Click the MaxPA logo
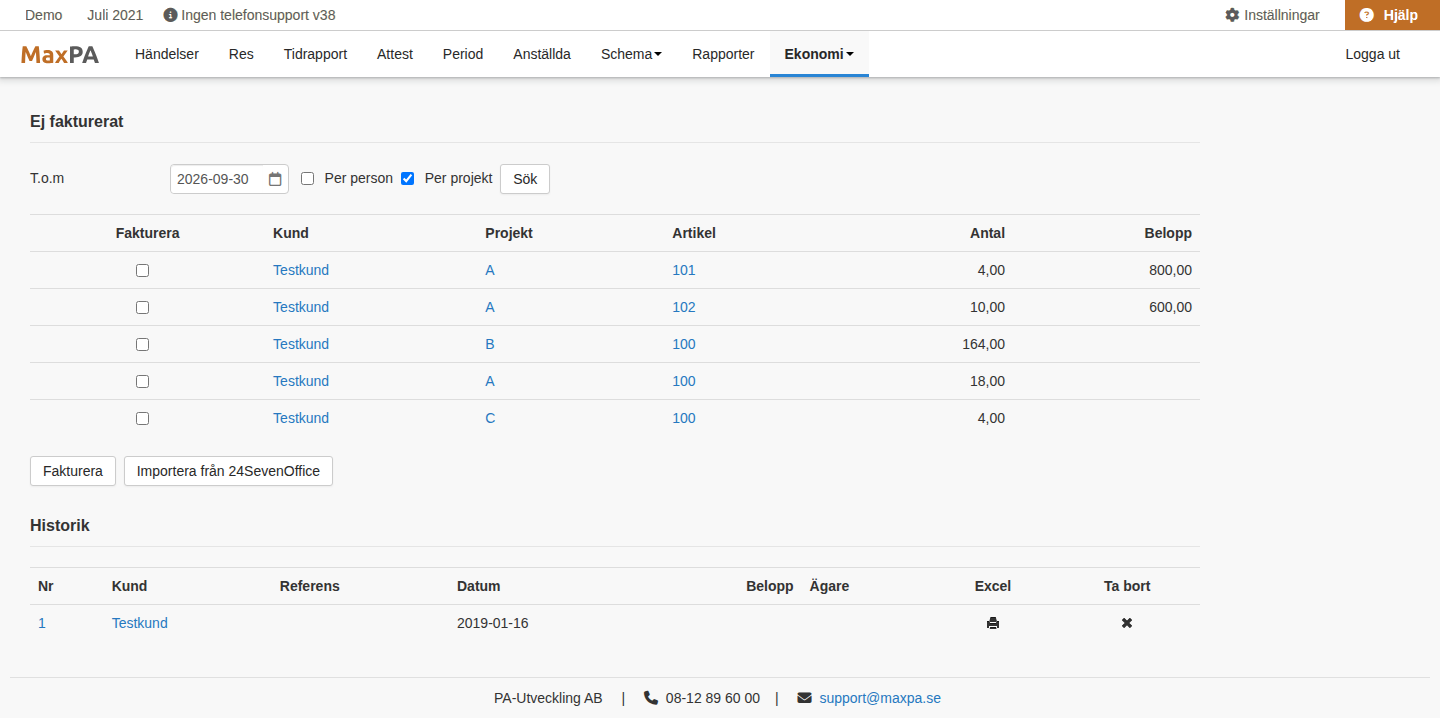Viewport: 1440px width, 718px height. point(60,55)
